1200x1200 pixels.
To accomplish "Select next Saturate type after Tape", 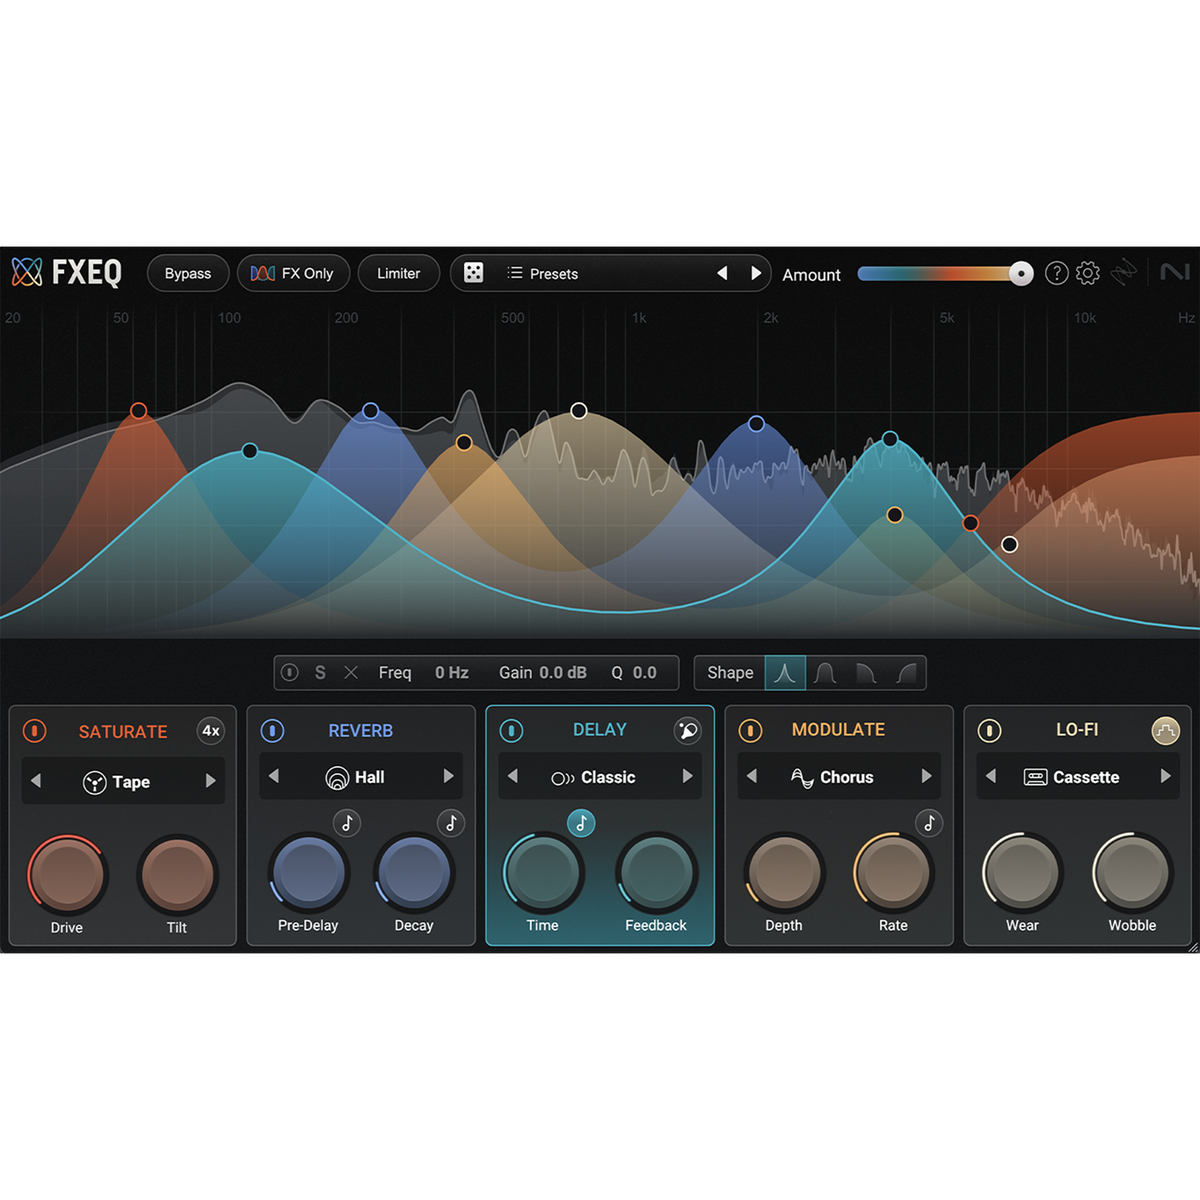I will (210, 781).
